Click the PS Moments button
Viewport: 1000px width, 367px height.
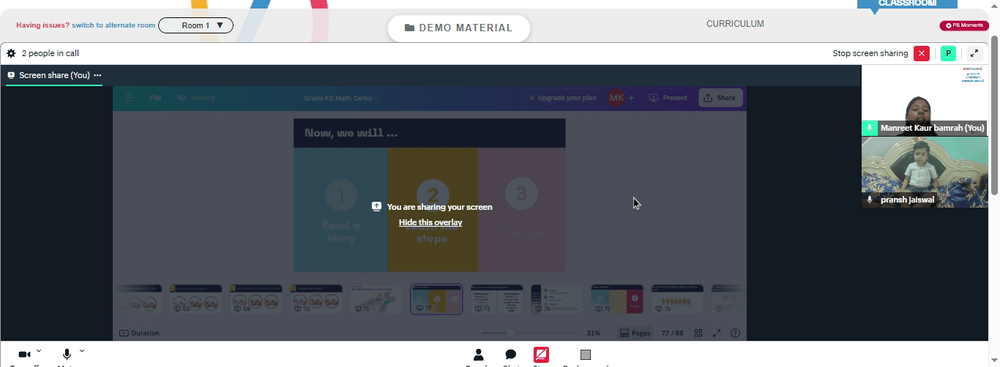click(964, 26)
